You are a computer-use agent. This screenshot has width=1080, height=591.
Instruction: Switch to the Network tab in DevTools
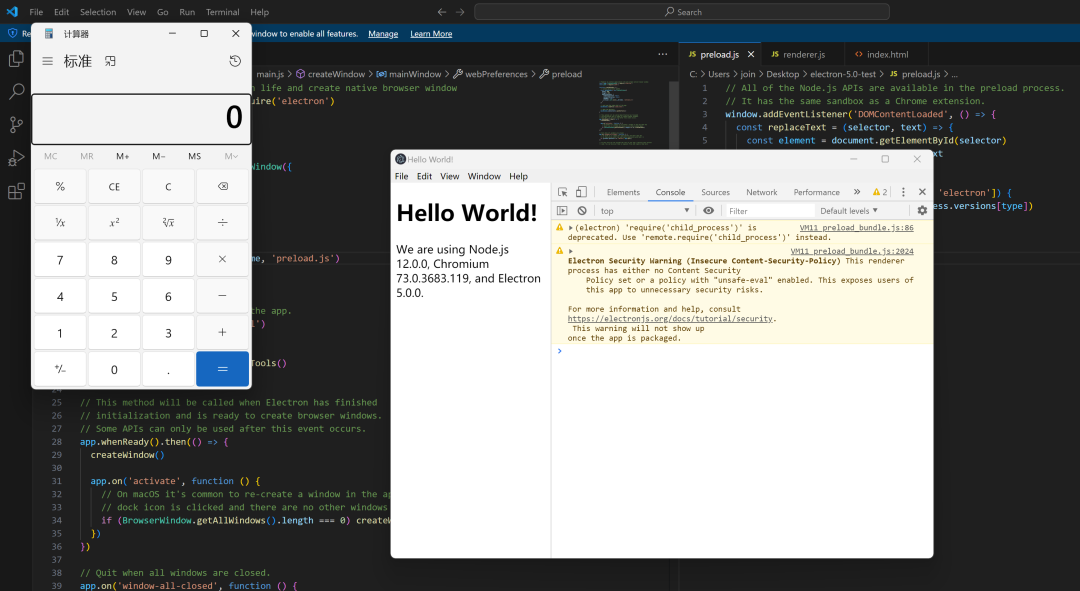coord(761,192)
